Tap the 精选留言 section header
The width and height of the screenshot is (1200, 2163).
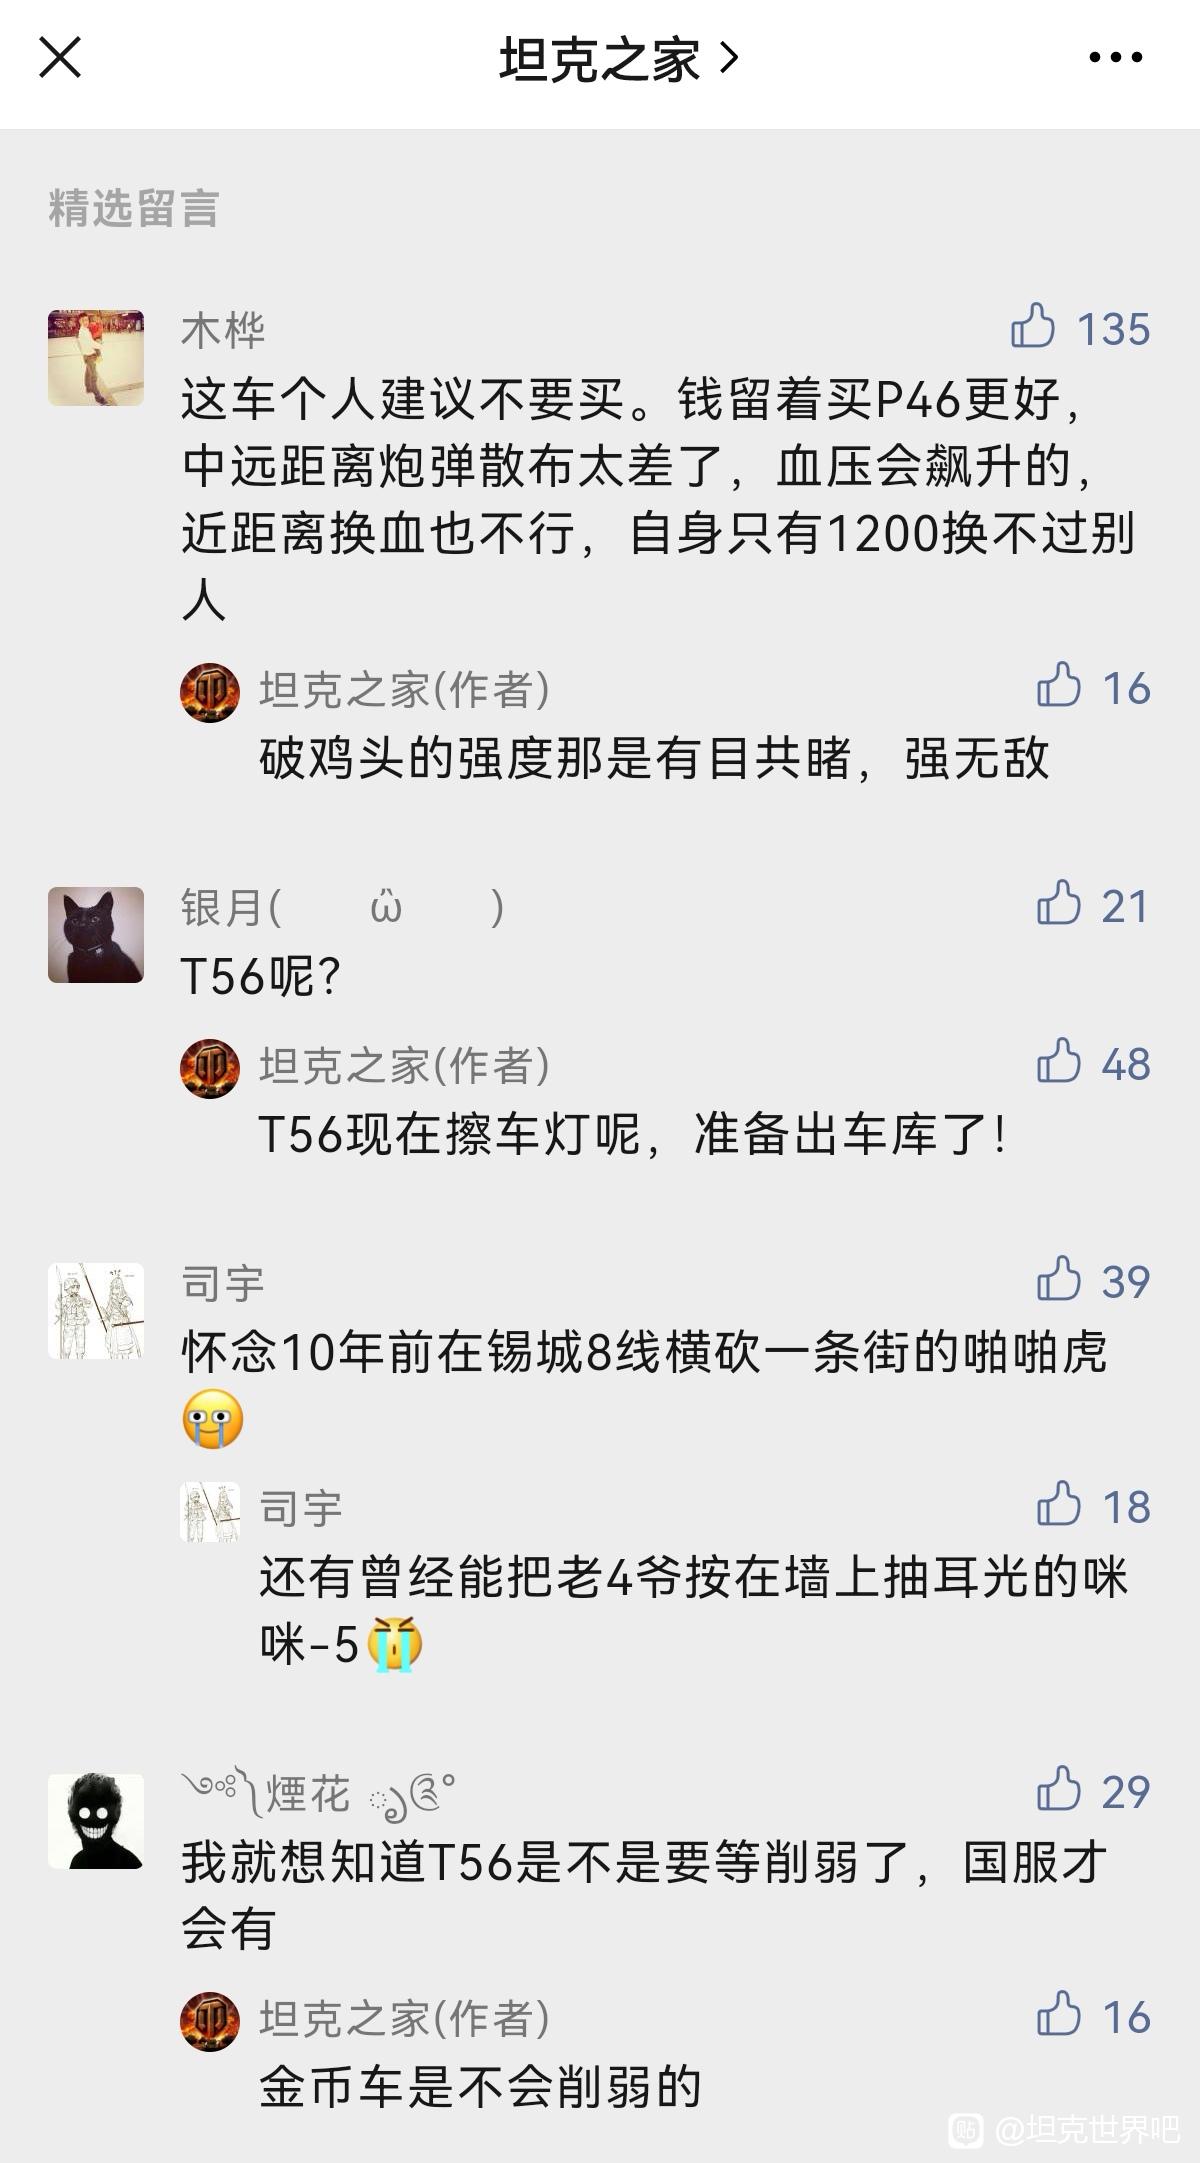click(133, 209)
